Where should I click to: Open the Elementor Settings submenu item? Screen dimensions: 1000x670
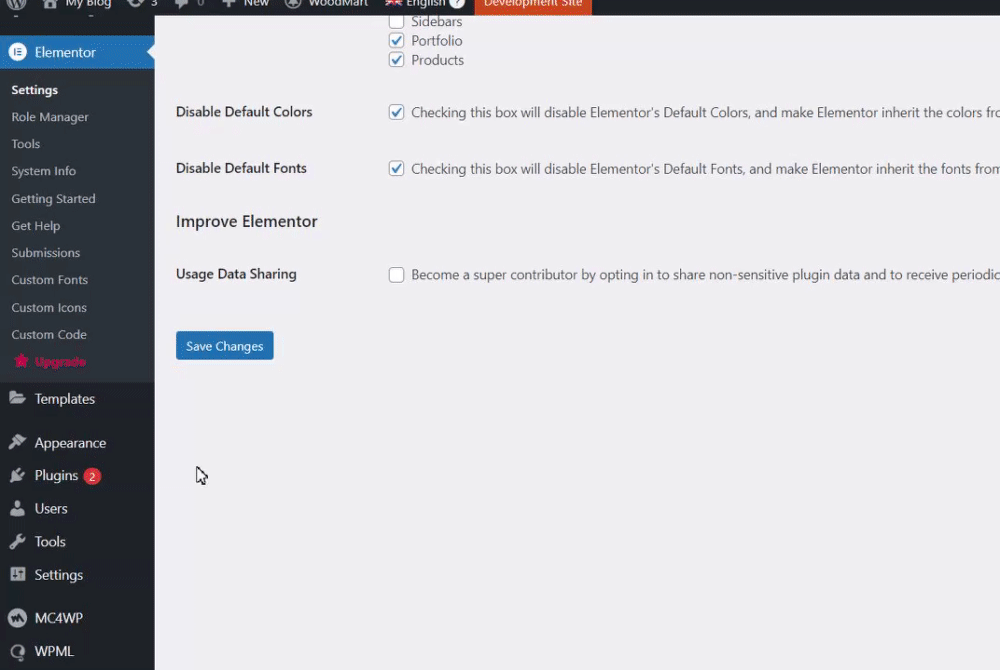point(34,90)
